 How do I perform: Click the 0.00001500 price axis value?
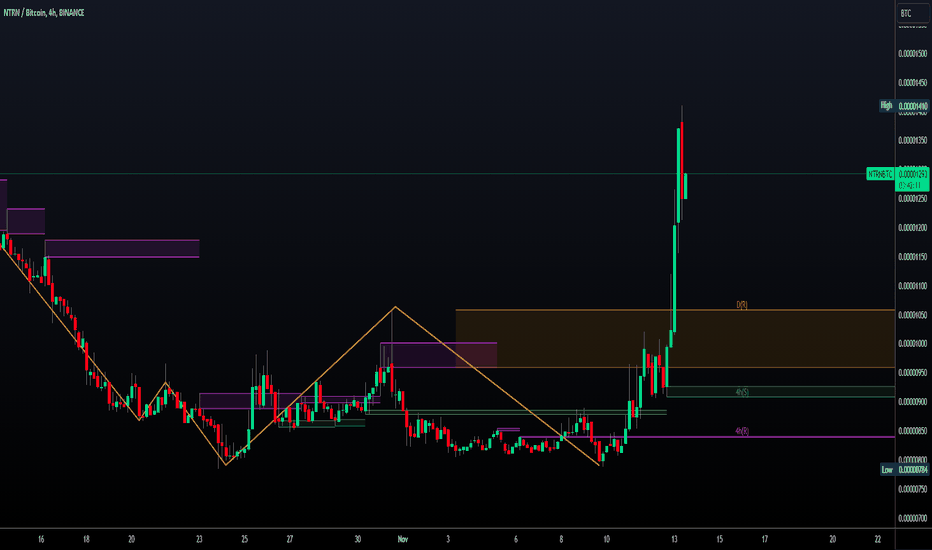coord(912,54)
